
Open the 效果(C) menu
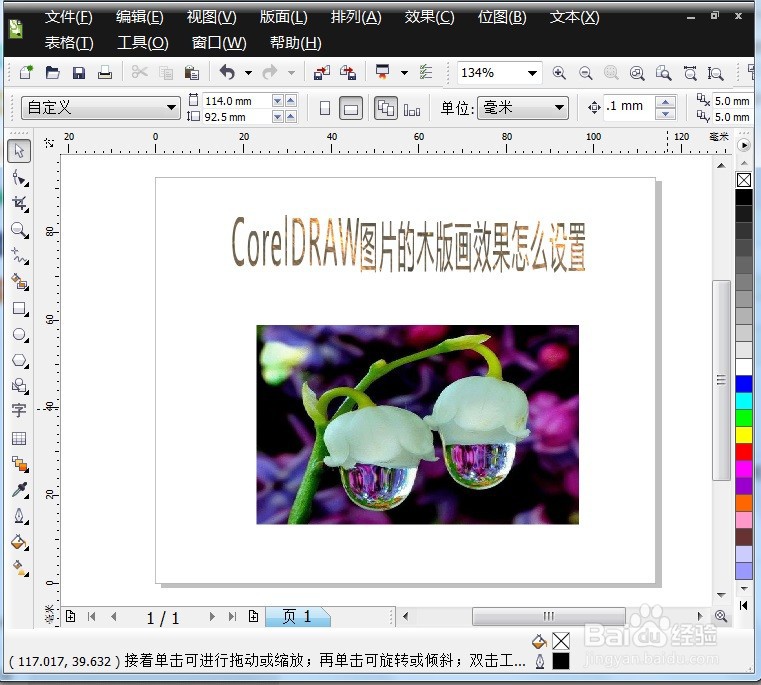(x=430, y=17)
